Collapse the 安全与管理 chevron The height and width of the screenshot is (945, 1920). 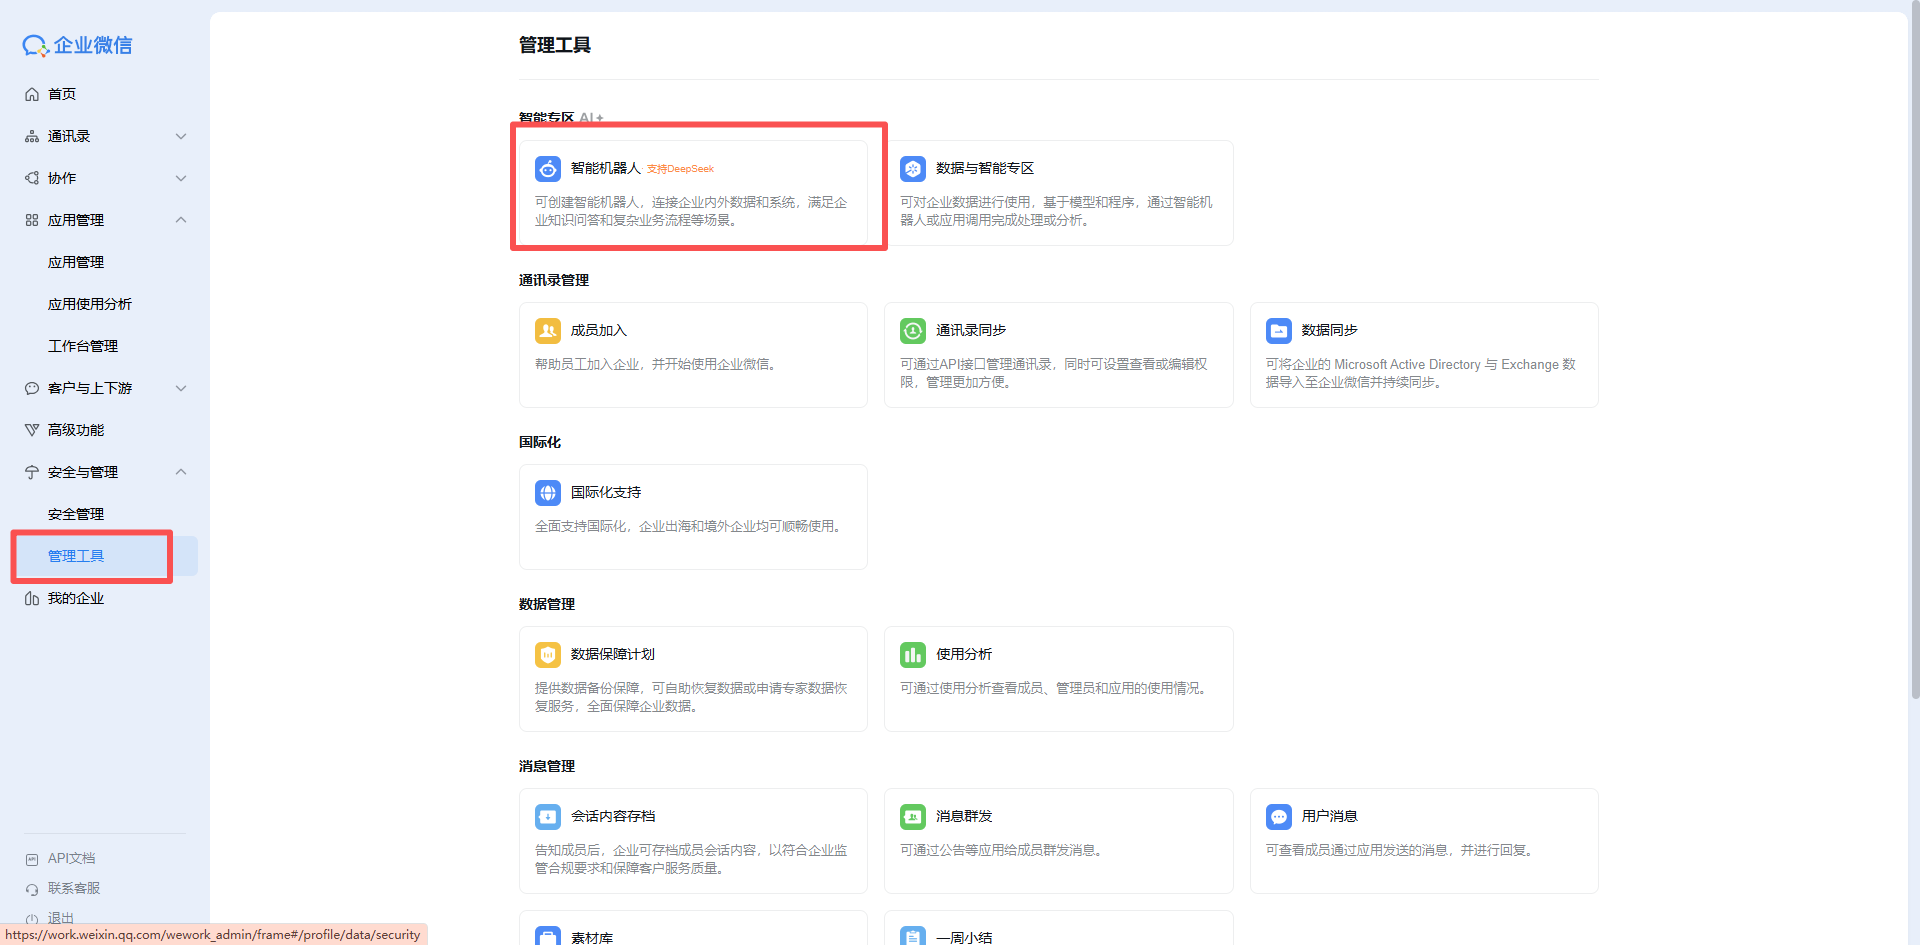click(181, 472)
